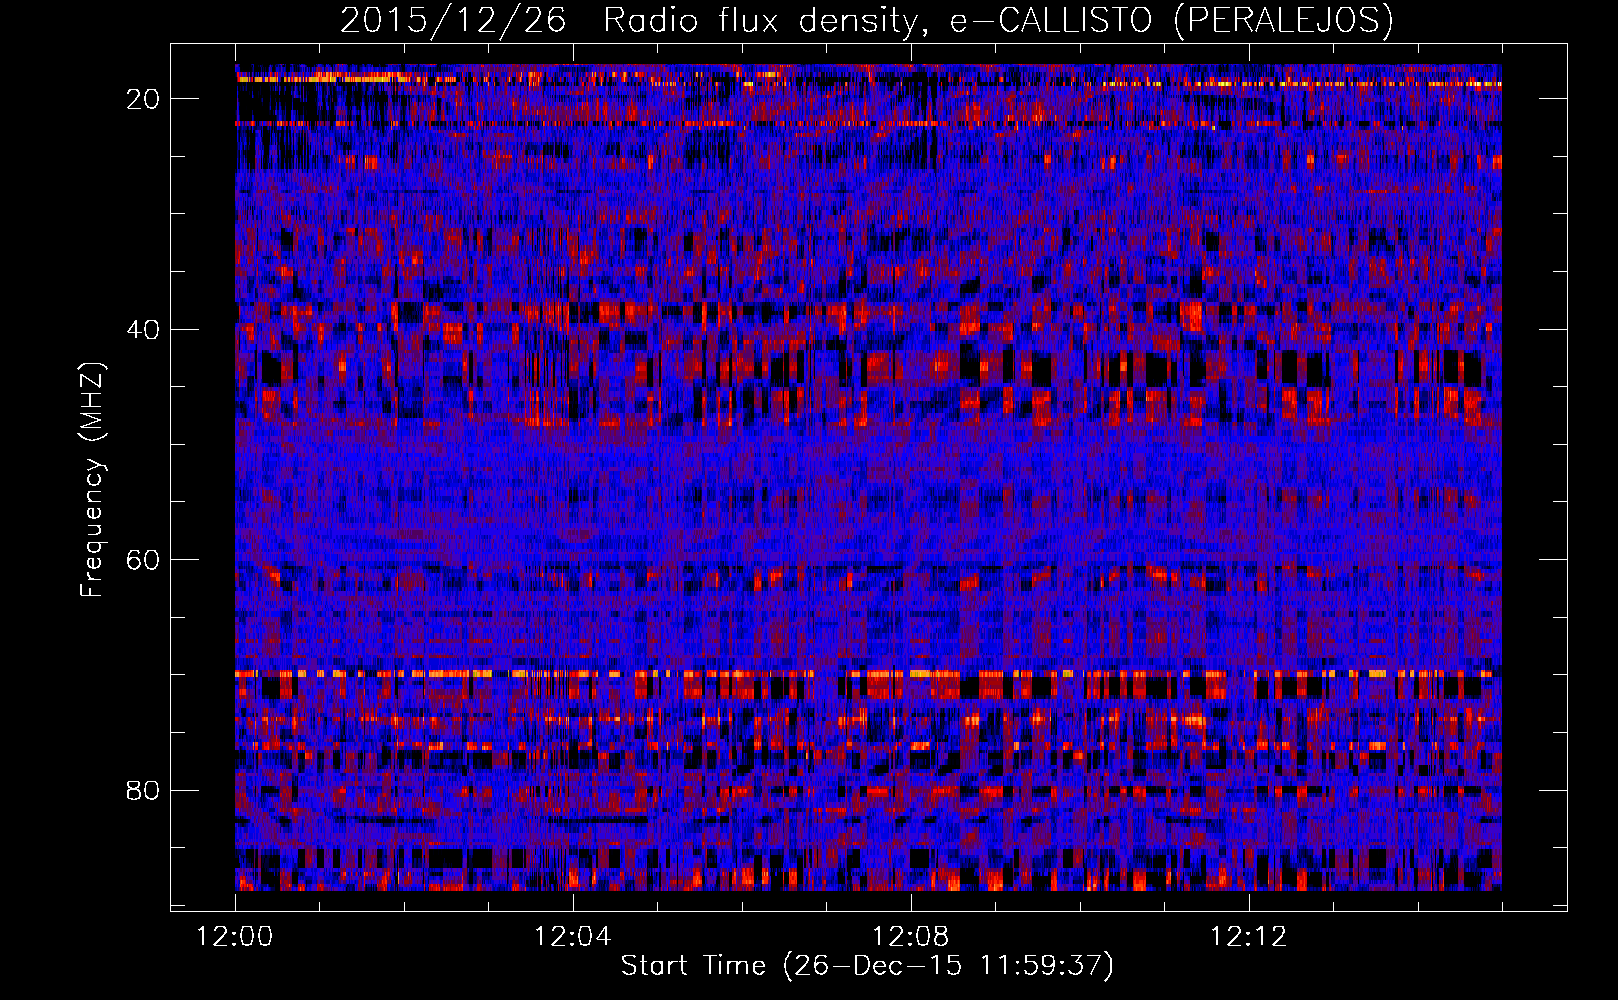Click the '80' frequency tick label
Viewport: 1618px width, 1000px height.
click(x=143, y=790)
